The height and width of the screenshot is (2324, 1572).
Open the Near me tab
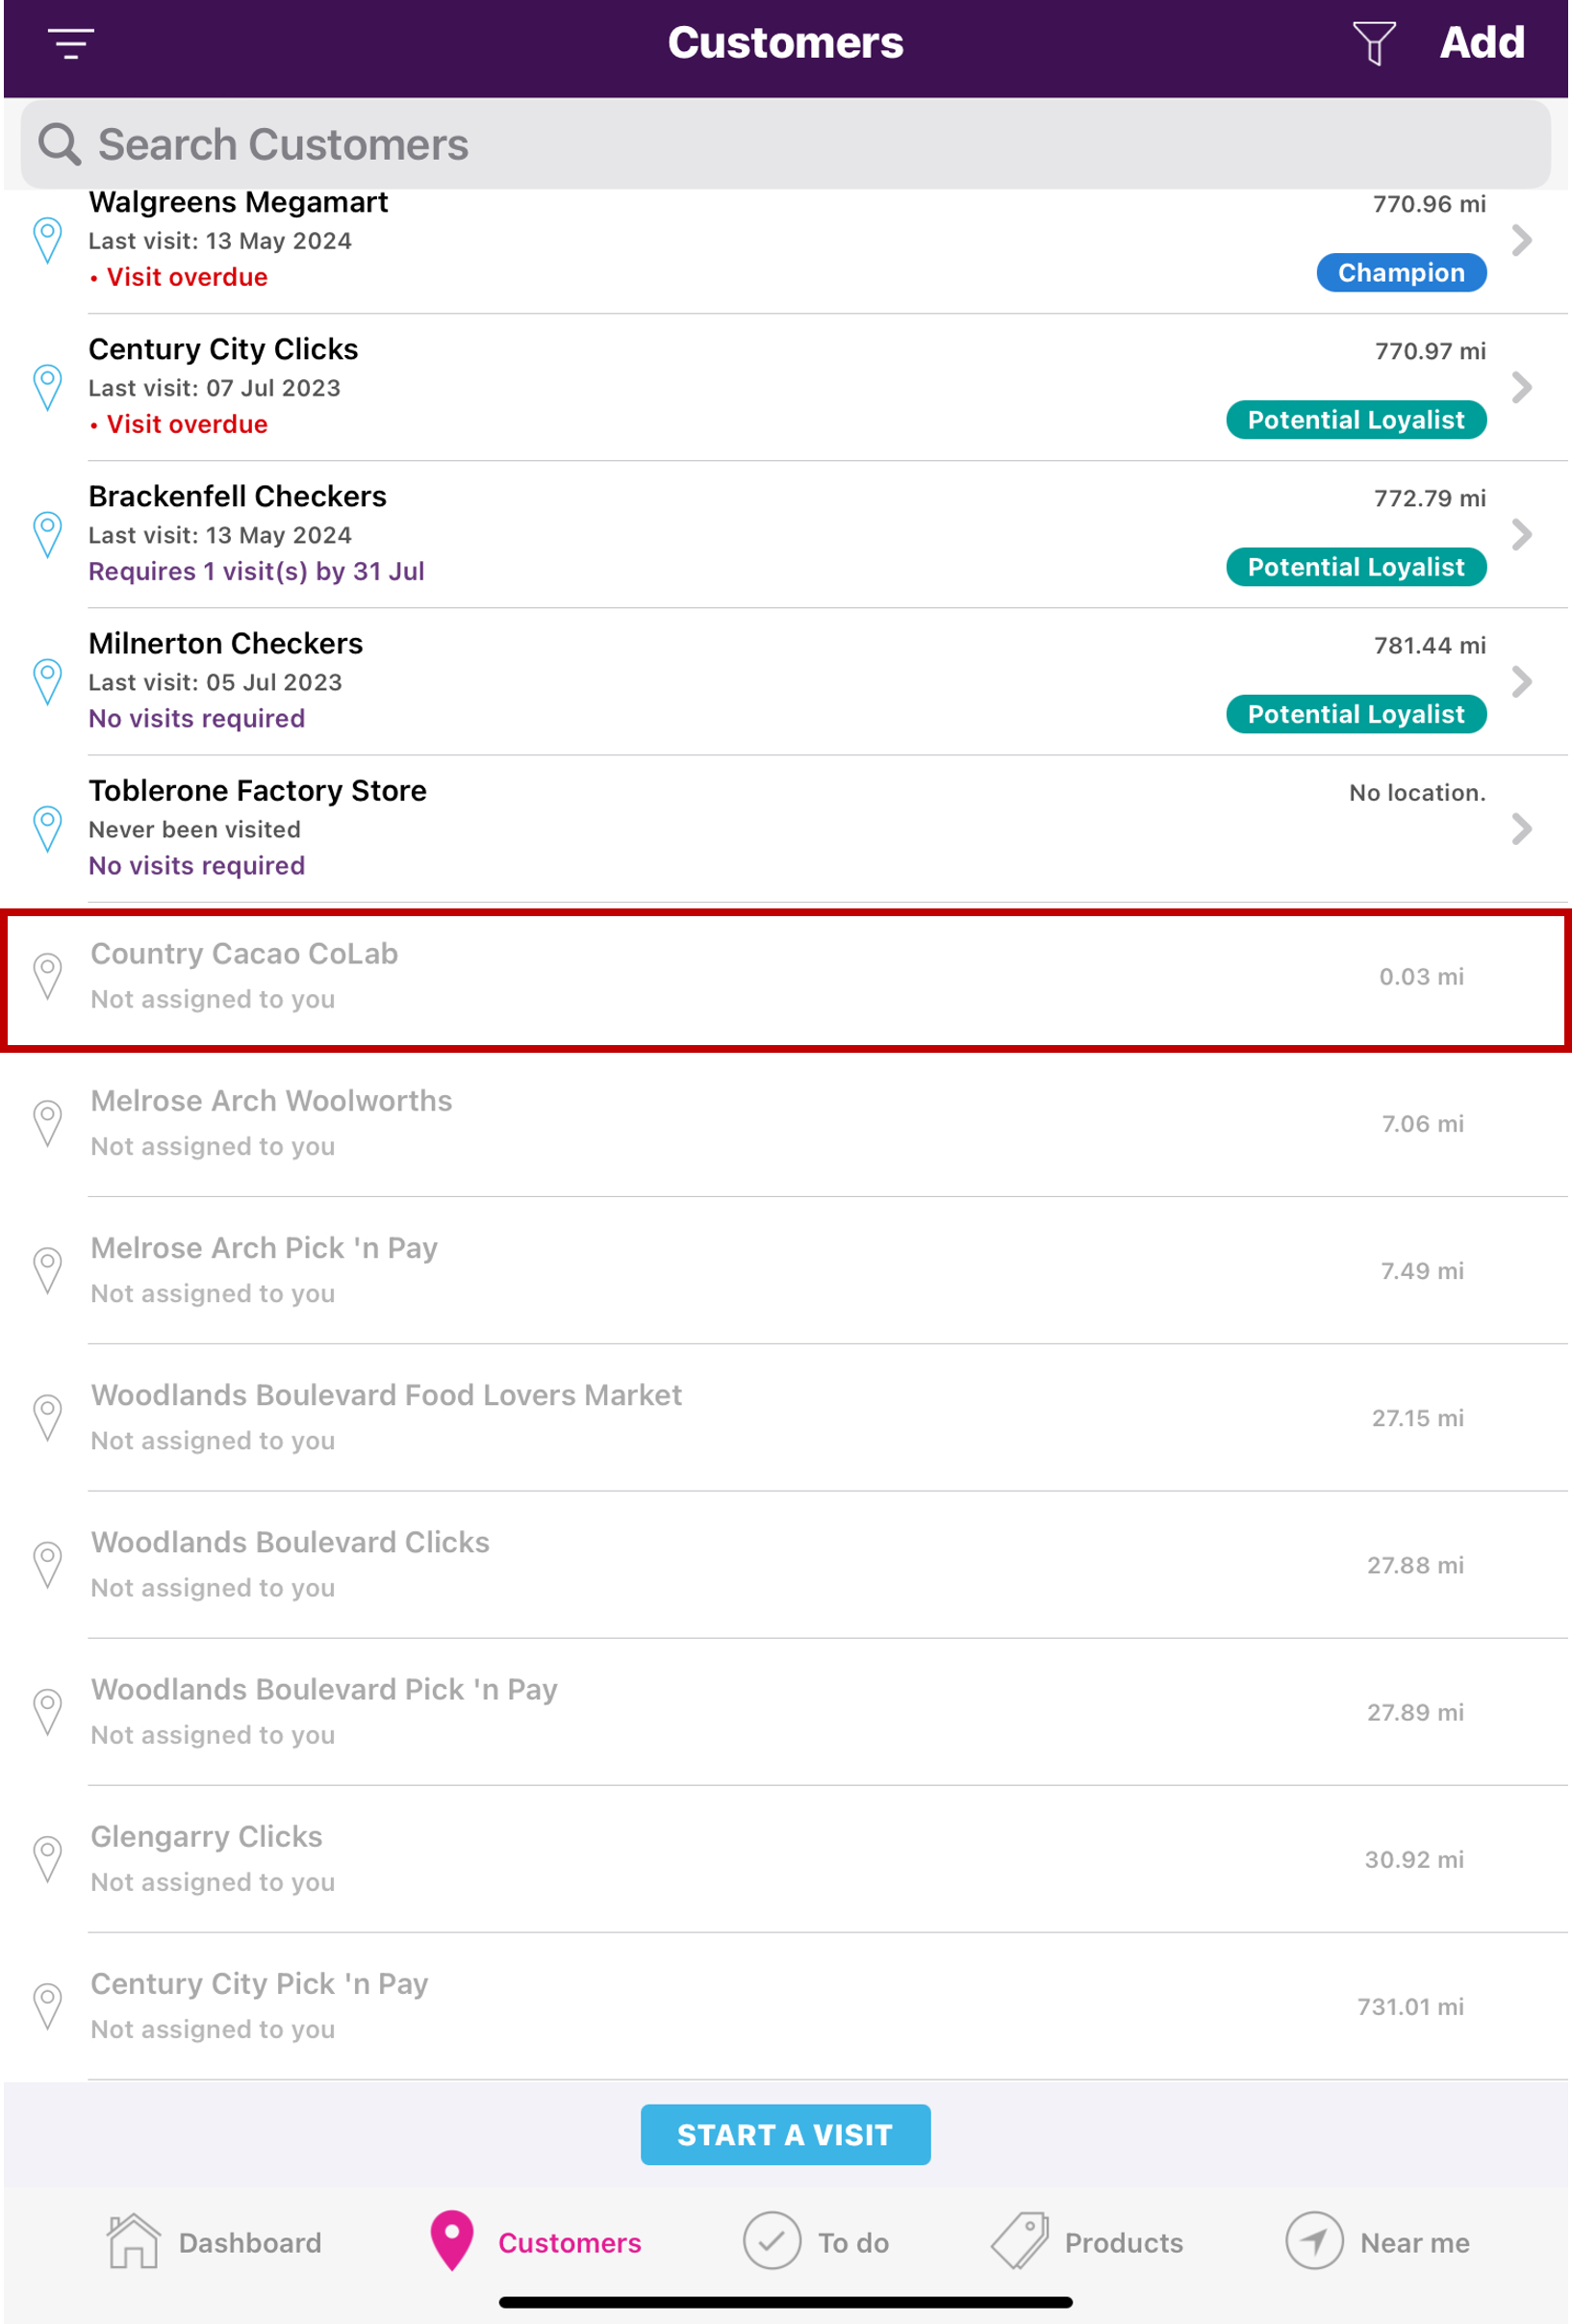(1377, 2242)
